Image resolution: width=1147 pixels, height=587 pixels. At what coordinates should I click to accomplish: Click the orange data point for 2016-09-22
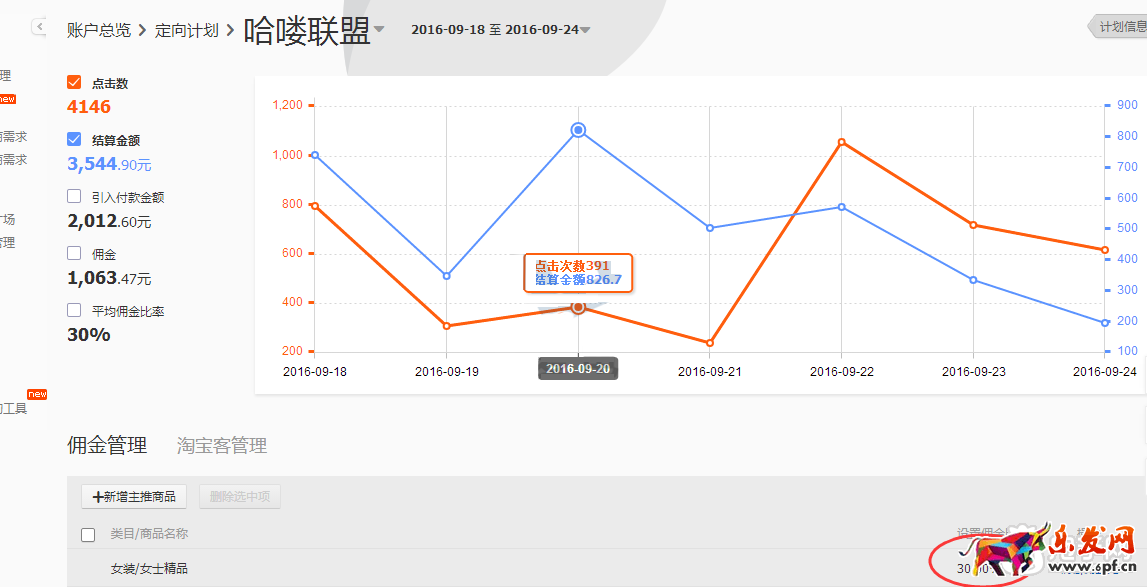click(x=842, y=142)
